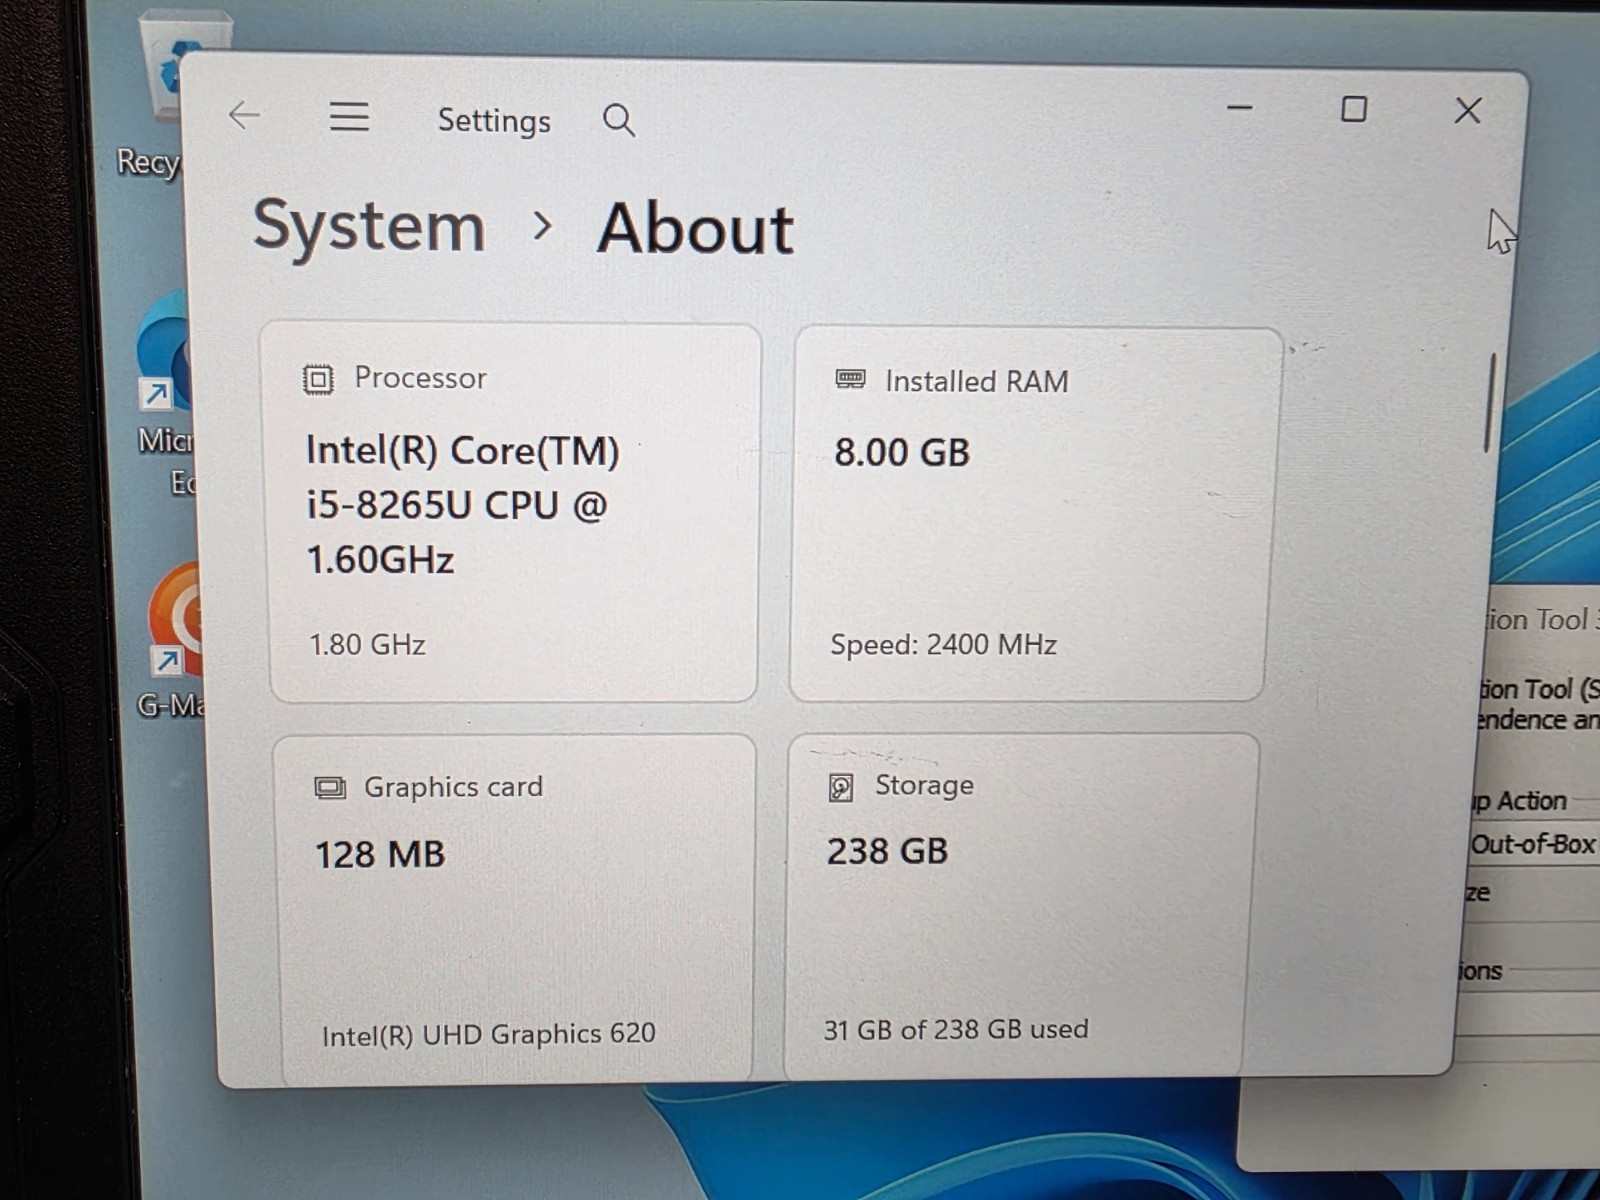
Task: Click the Storage drive icon
Action: (x=841, y=787)
